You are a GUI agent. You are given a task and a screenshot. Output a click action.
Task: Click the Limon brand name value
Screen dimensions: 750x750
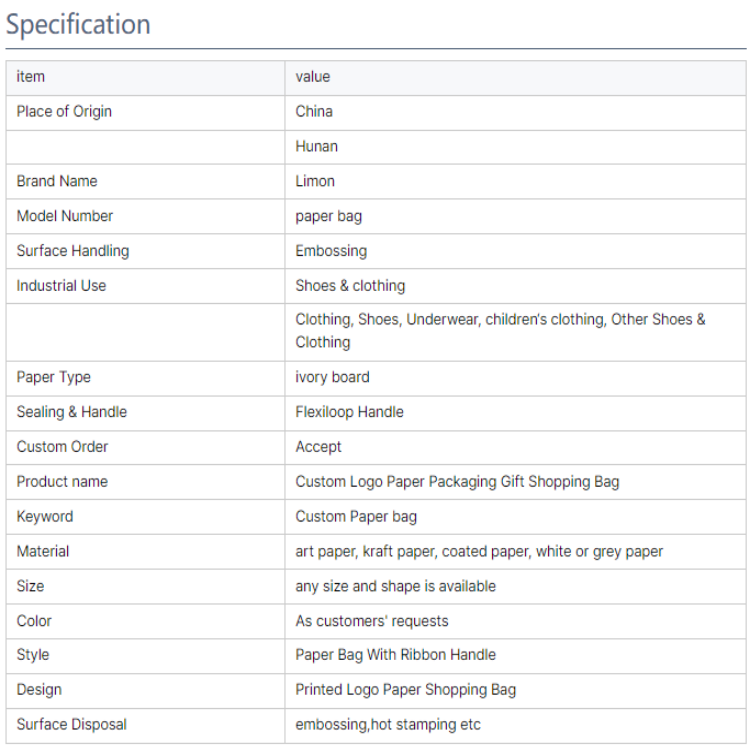click(x=315, y=181)
